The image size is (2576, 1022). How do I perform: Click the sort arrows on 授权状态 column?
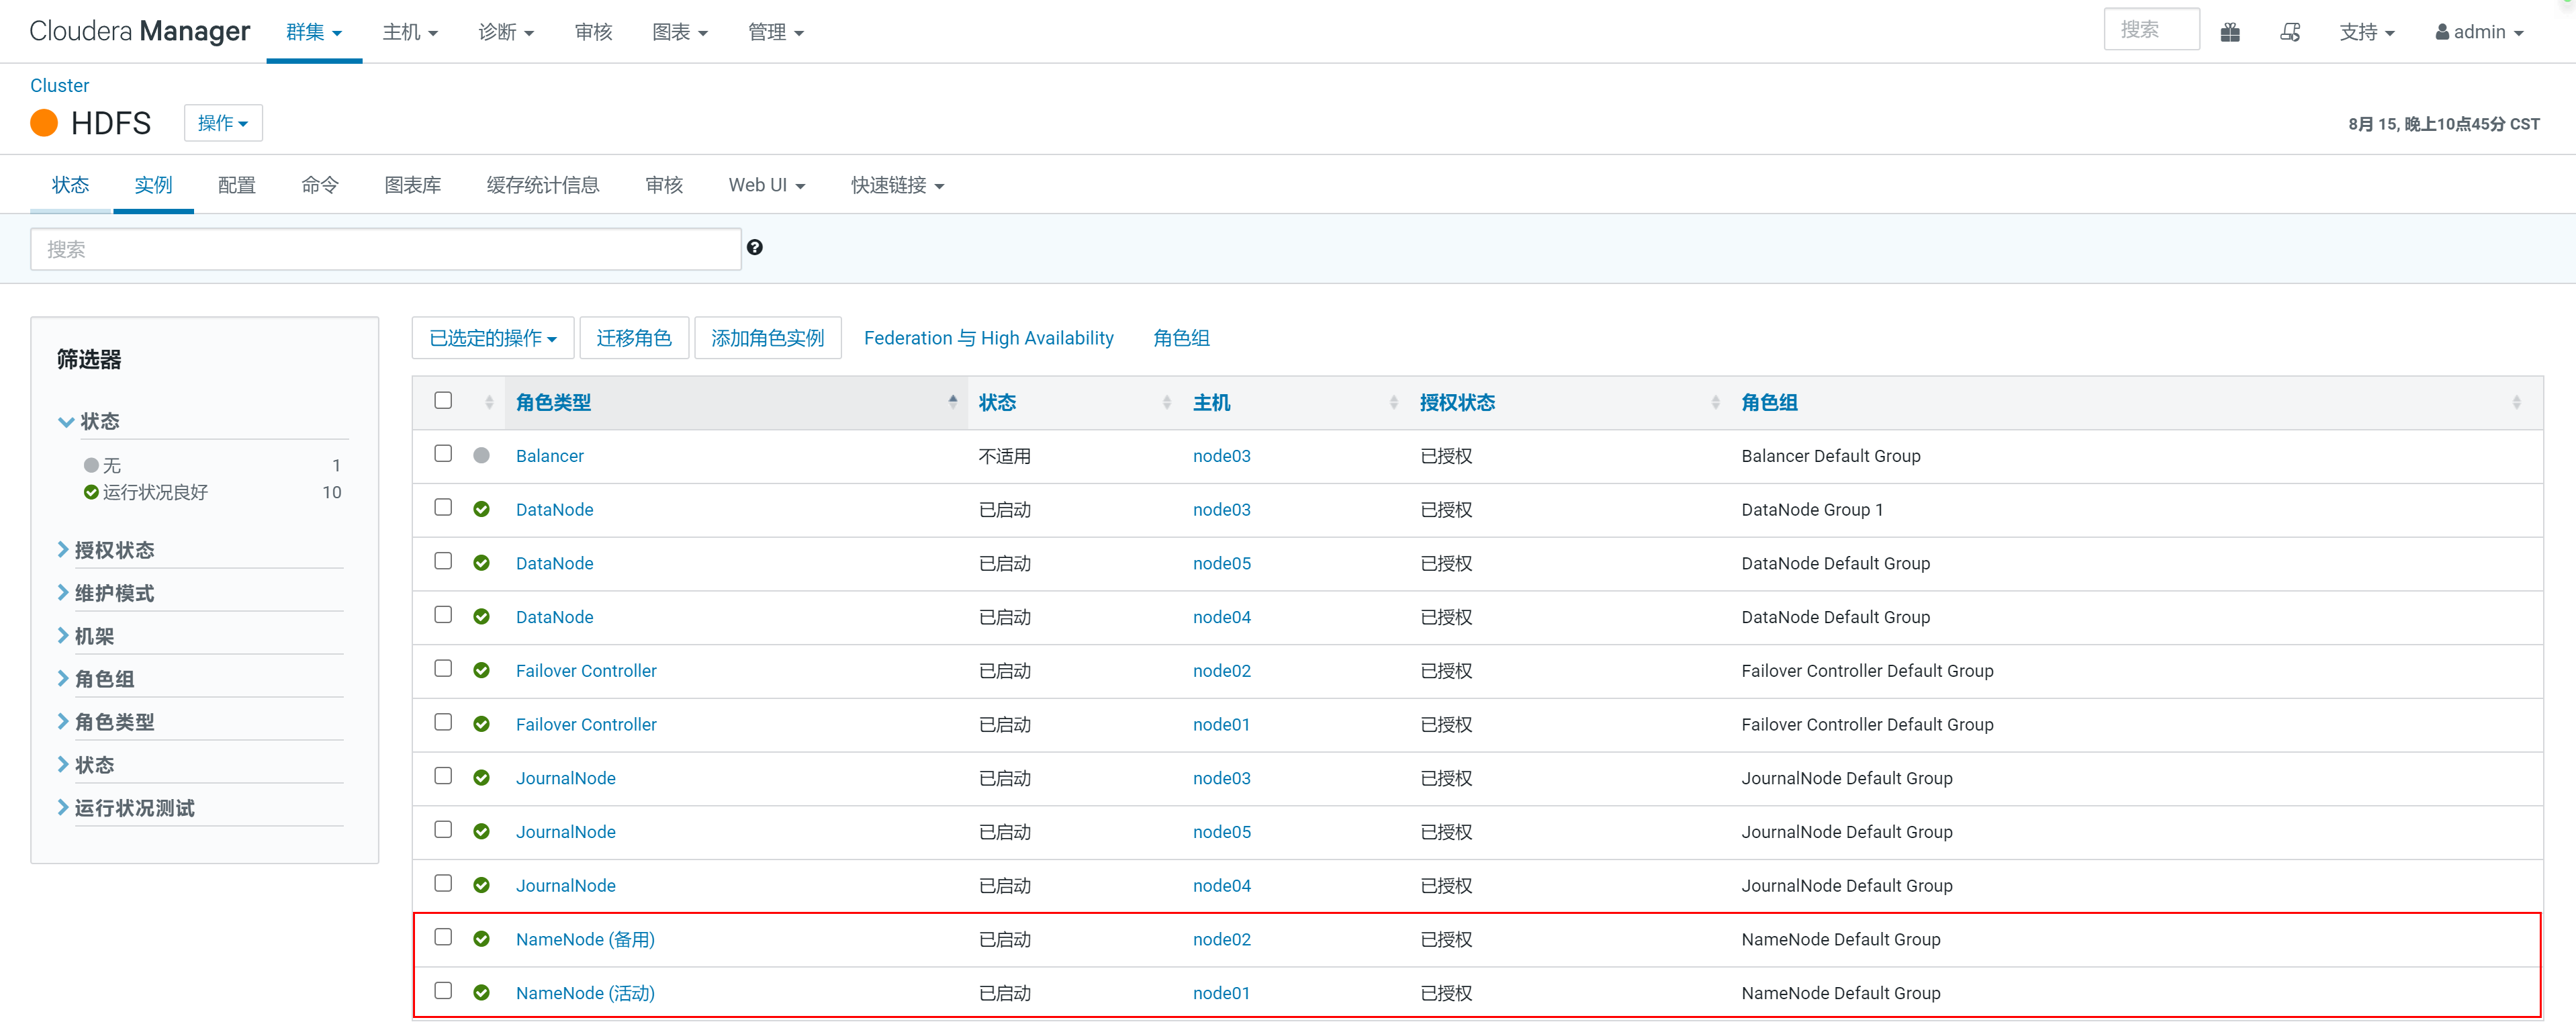pos(1716,402)
